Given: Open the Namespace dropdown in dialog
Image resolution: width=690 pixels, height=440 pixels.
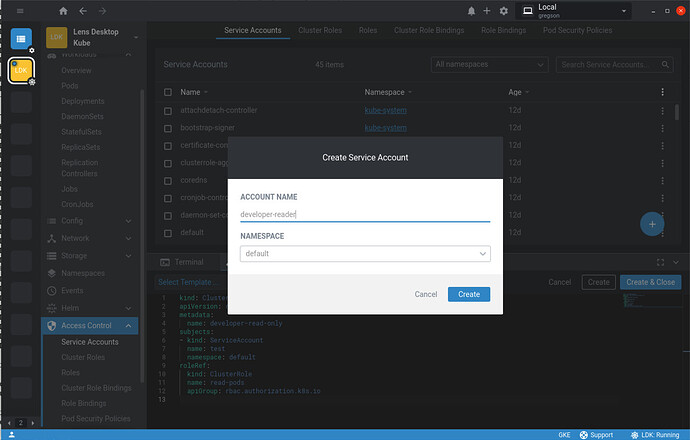Looking at the screenshot, I should [365, 254].
